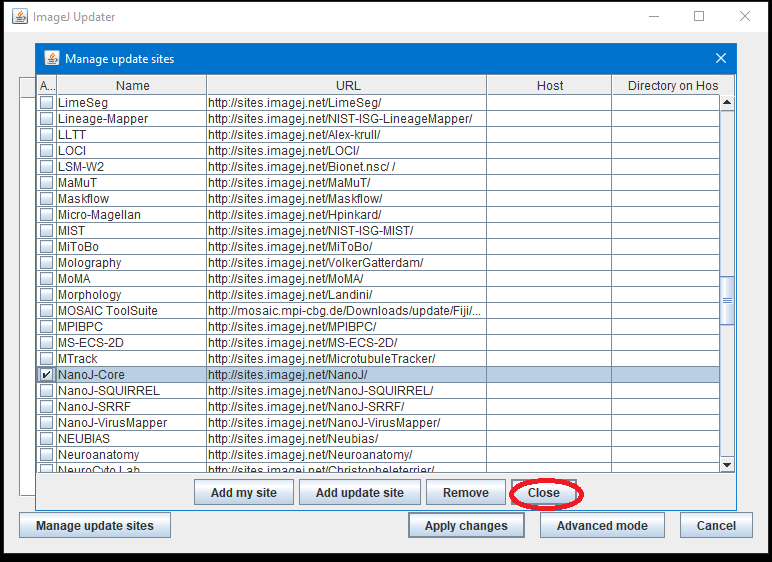
Task: Select the LLTT site name
Action: (x=72, y=135)
